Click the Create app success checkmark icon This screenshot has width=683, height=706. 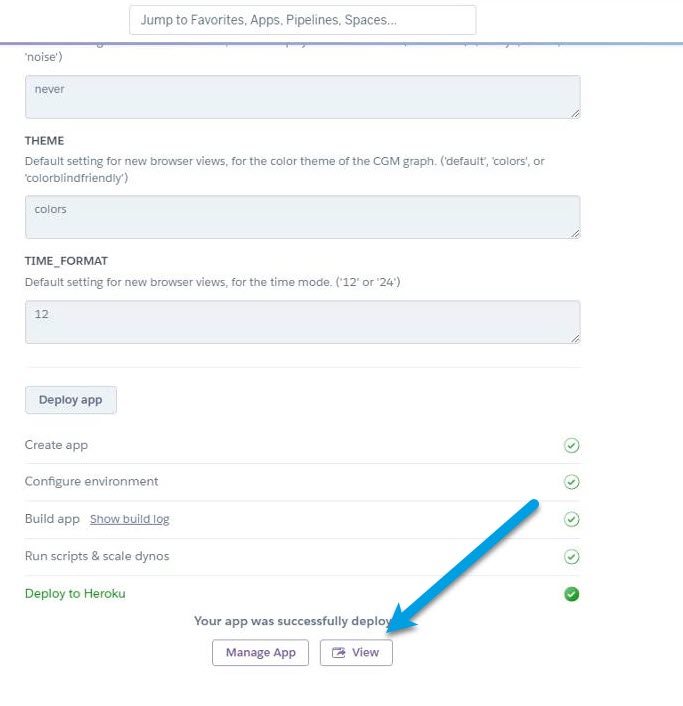point(571,446)
